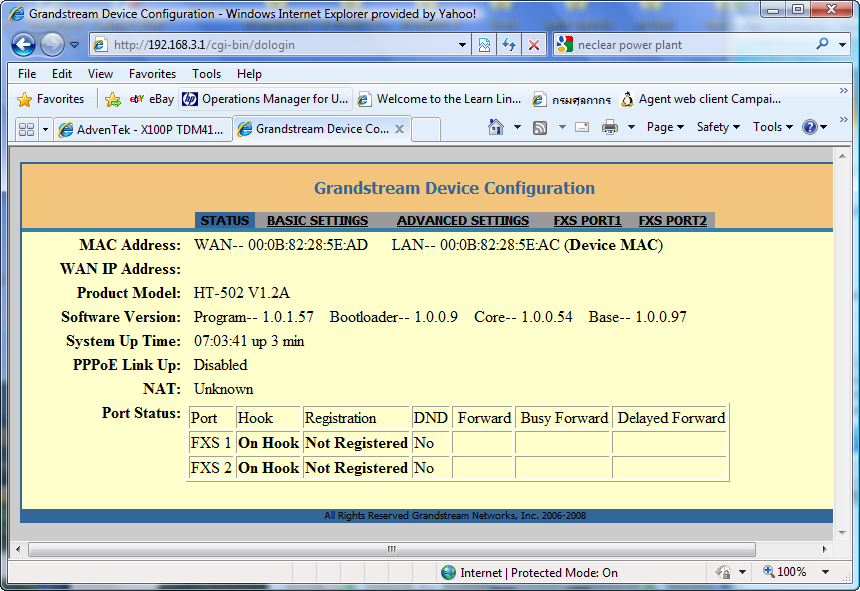The image size is (860, 591).
Task: Click the browser Forward arrow button
Action: click(x=52, y=45)
